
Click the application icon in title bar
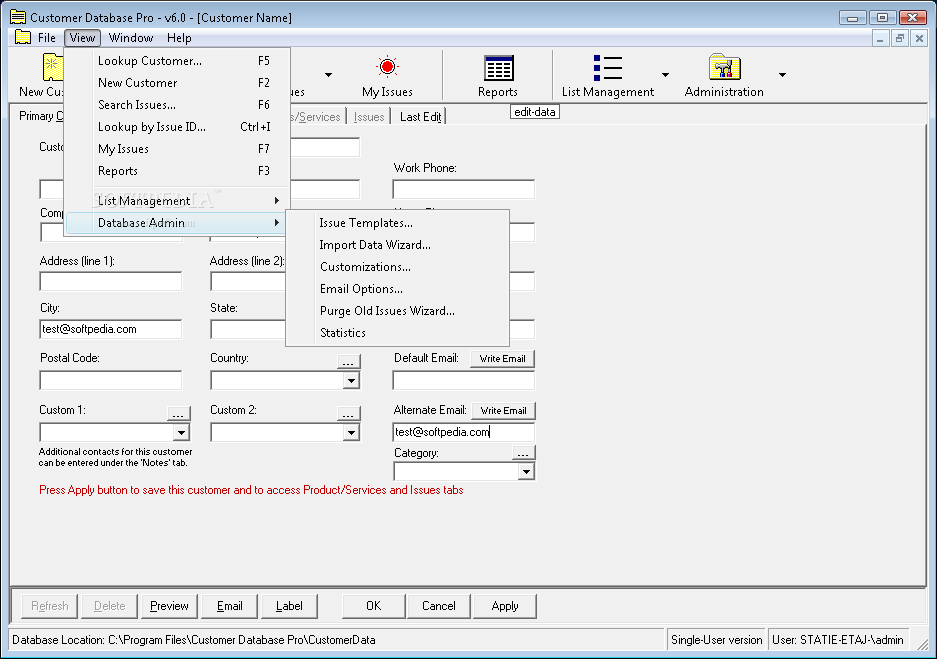(x=18, y=17)
